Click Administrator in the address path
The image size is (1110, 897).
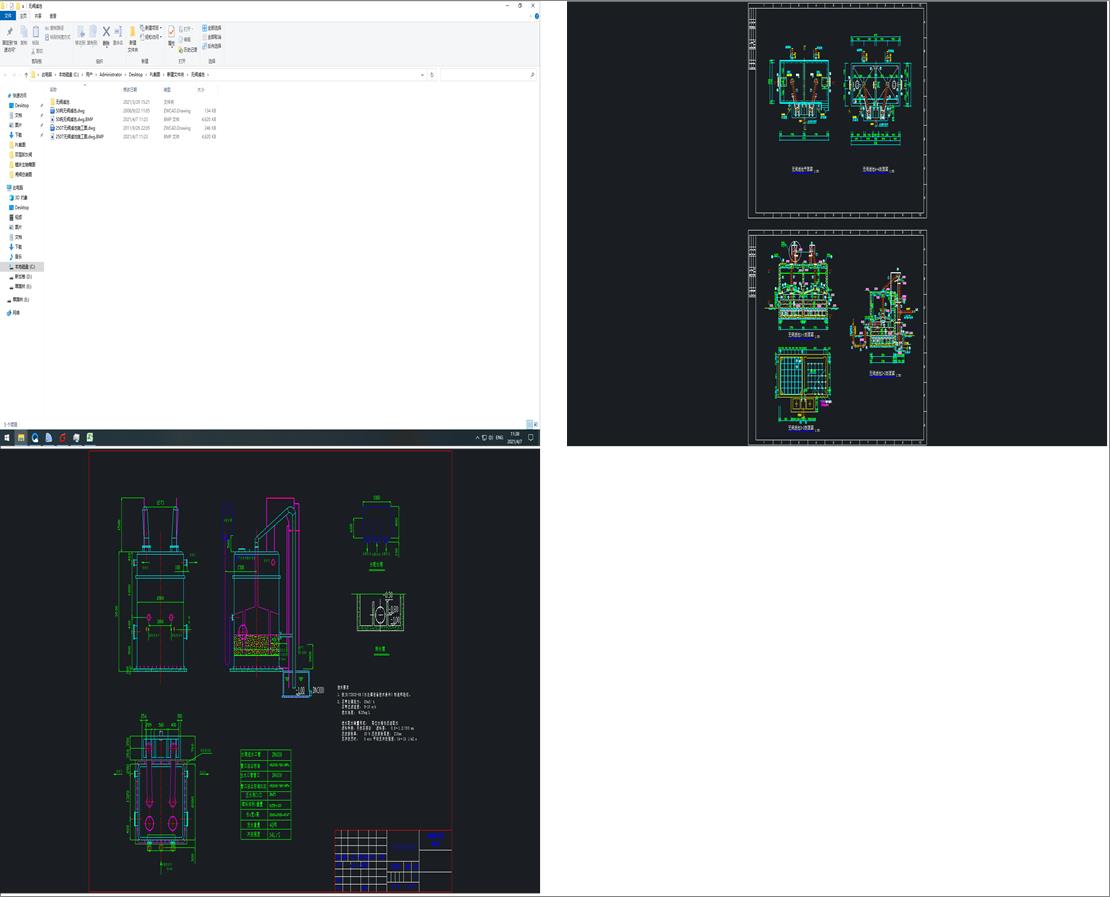coord(110,74)
